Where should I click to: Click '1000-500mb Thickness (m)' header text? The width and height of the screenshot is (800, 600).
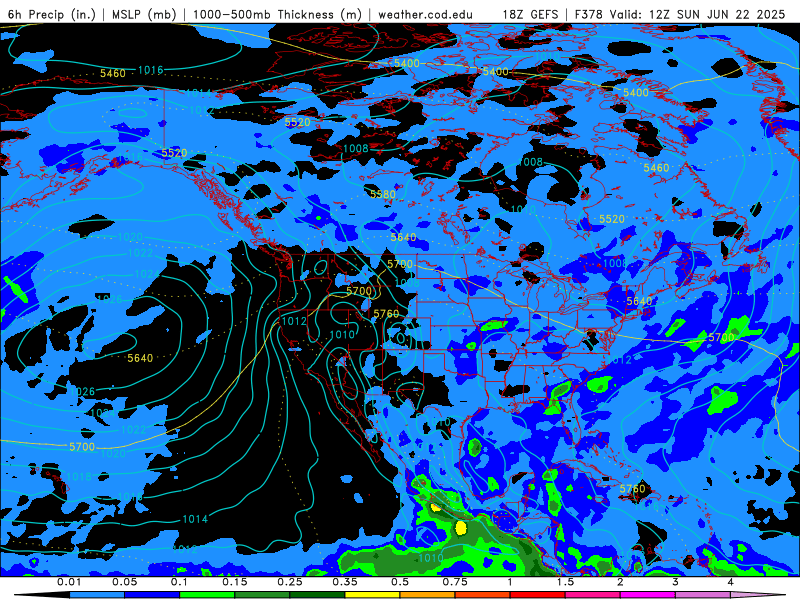277,14
